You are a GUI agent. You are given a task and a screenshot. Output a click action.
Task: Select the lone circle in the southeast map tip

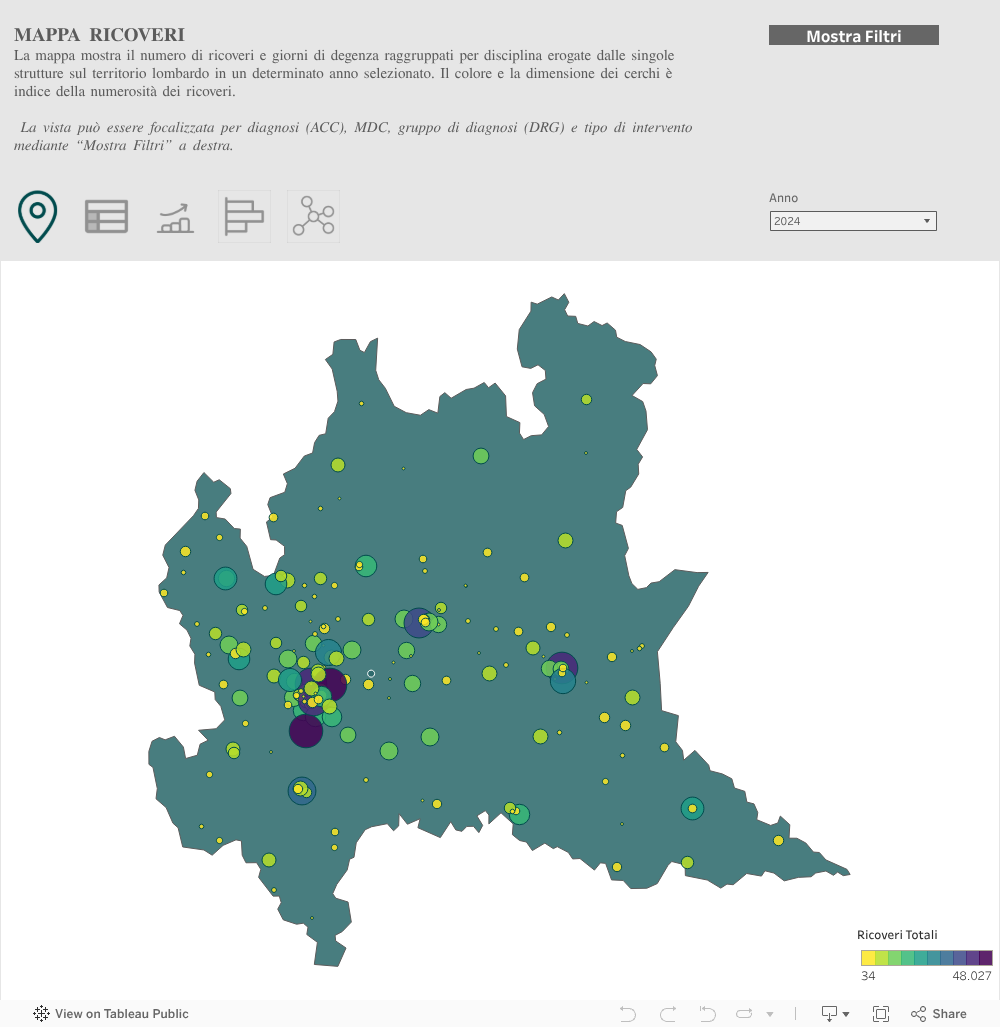(778, 840)
